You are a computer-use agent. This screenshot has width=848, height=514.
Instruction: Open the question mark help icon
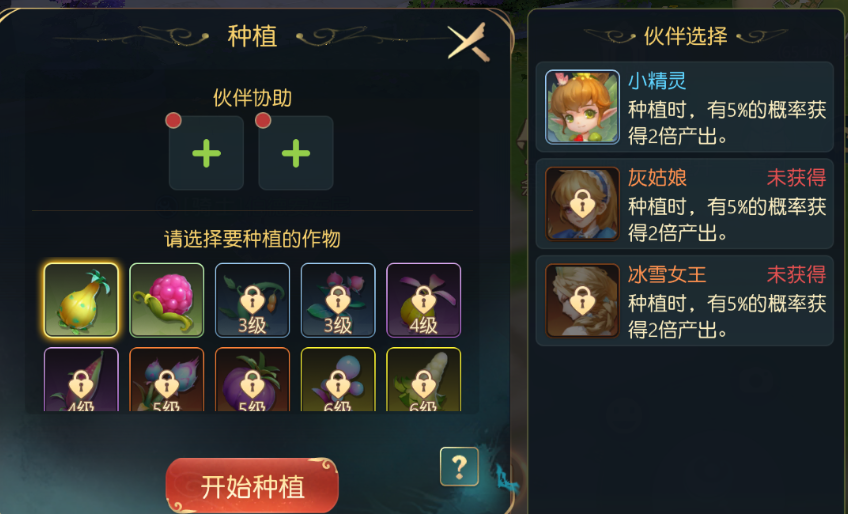(x=459, y=466)
